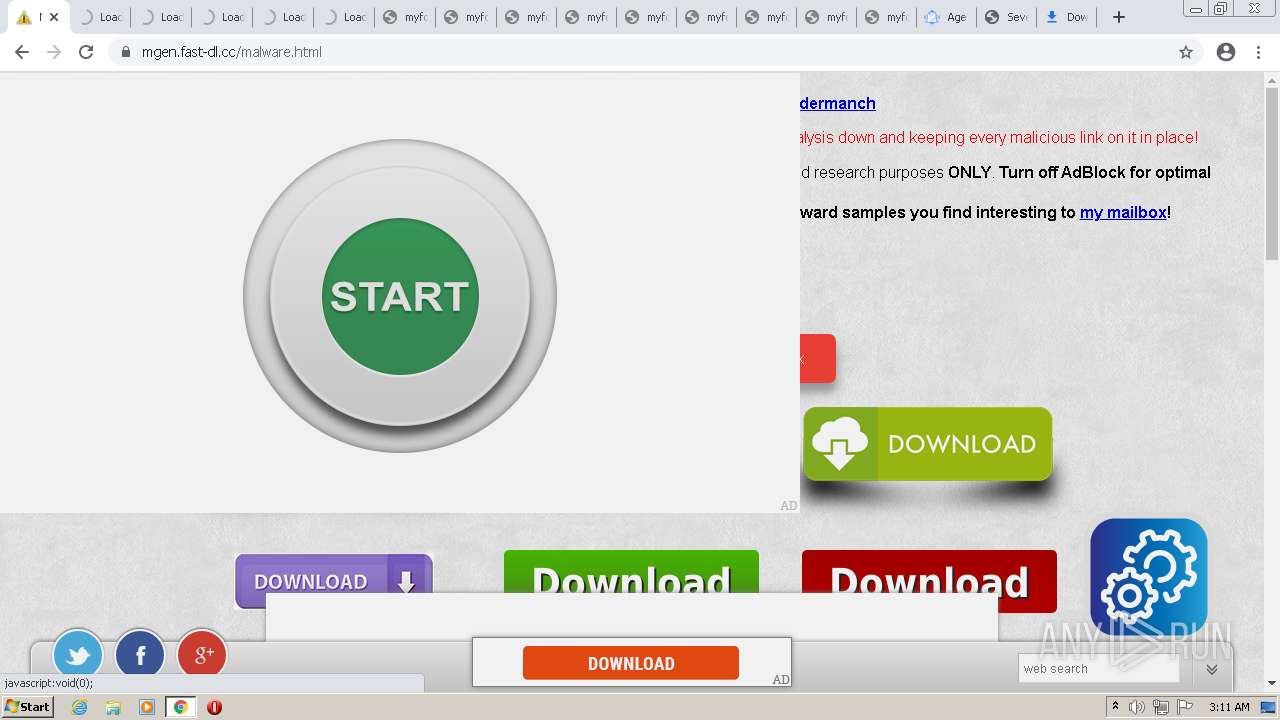Open the Chrome profile account icon
The image size is (1280, 720).
click(x=1226, y=52)
